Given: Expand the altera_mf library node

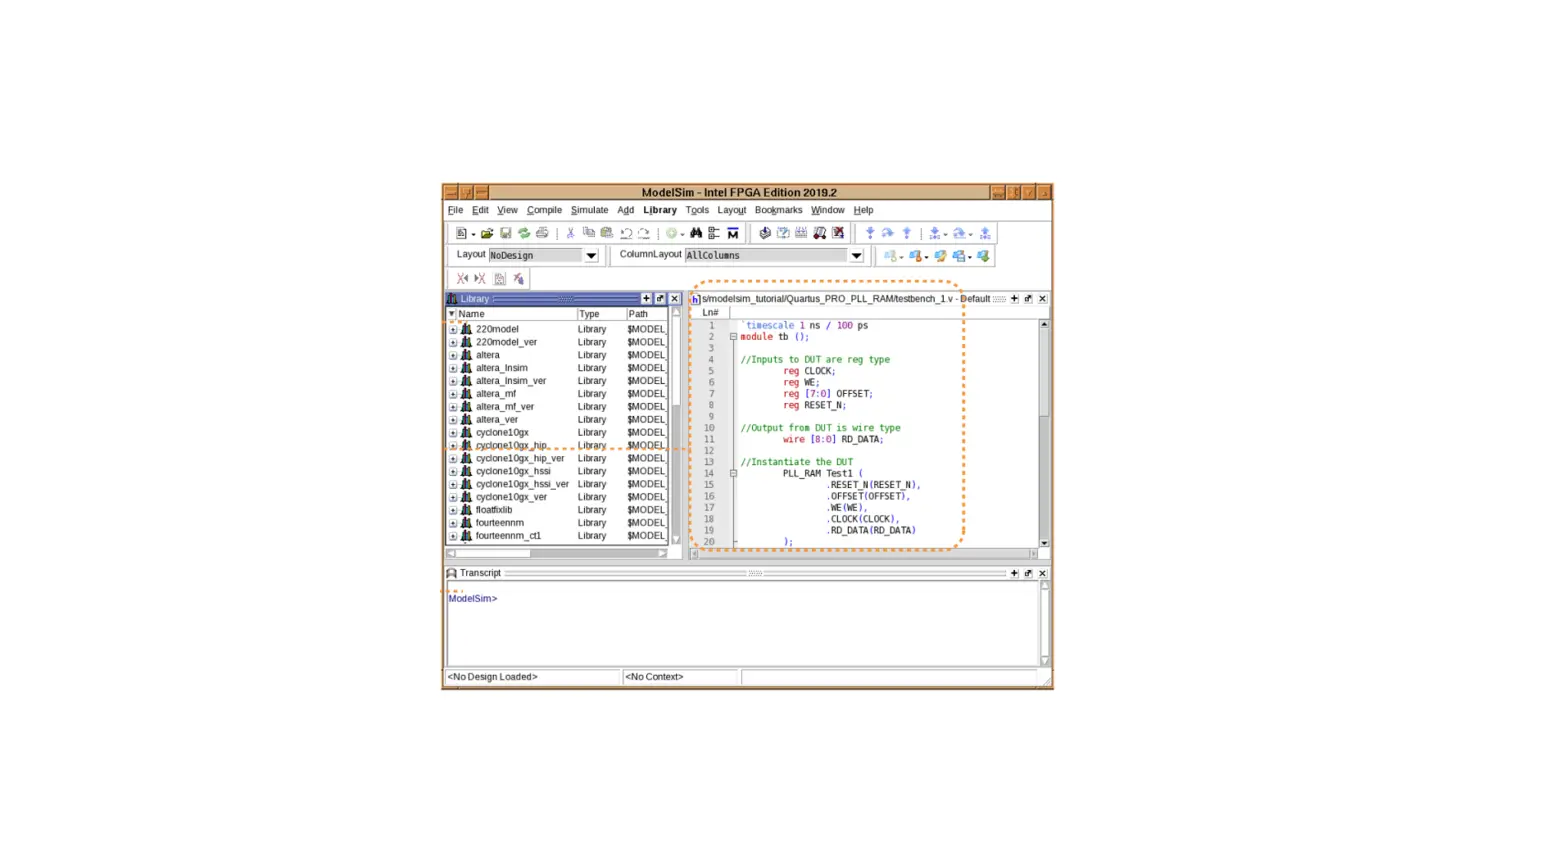Looking at the screenshot, I should (x=453, y=394).
